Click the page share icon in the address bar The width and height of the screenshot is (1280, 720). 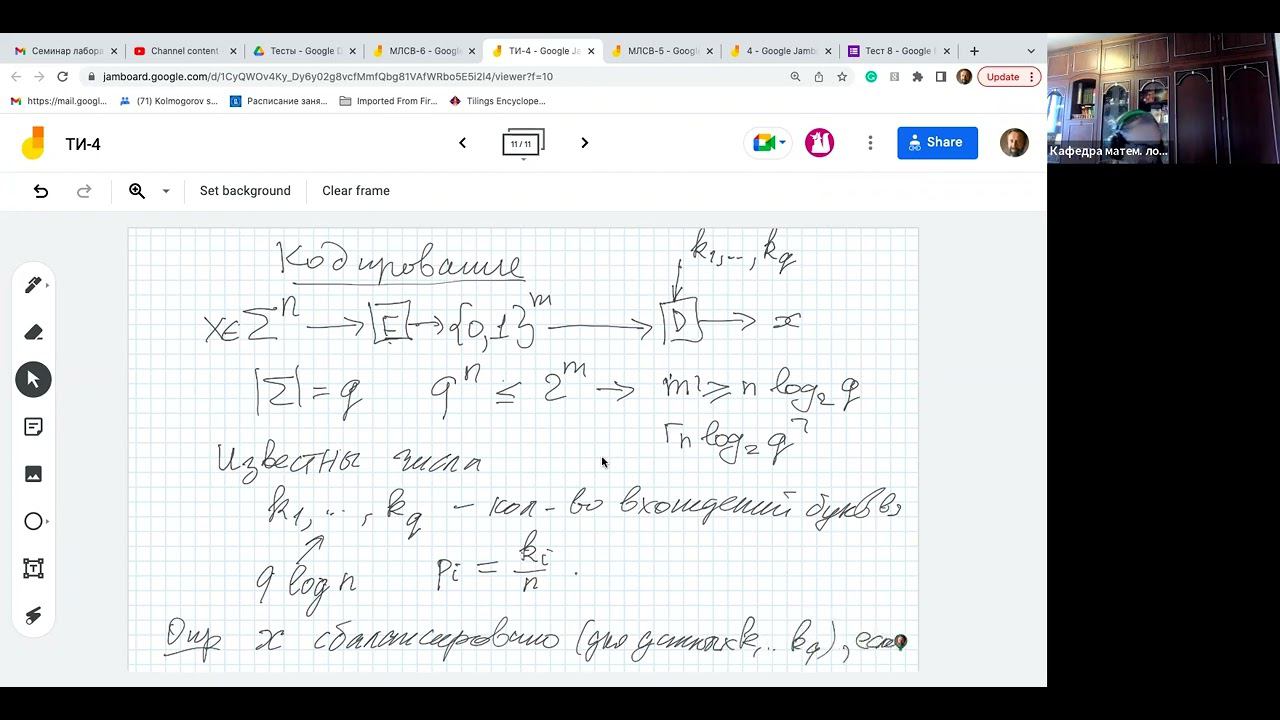pyautogui.click(x=819, y=77)
